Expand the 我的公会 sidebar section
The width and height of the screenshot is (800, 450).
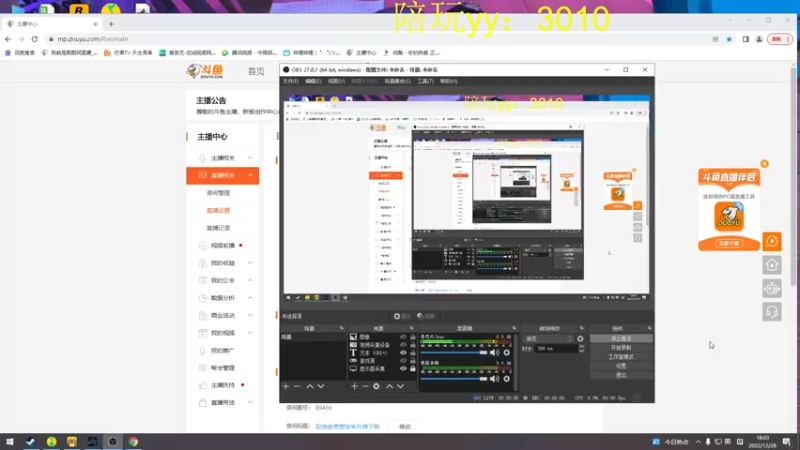(250, 280)
